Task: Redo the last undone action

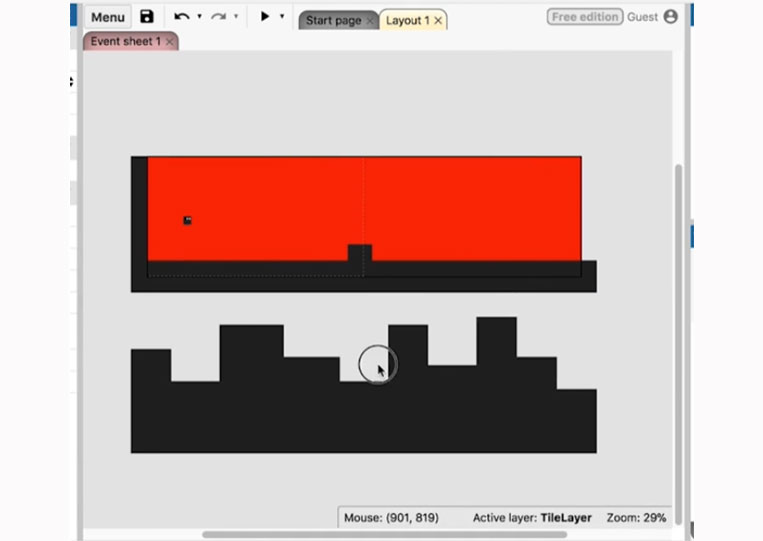Action: 218,17
